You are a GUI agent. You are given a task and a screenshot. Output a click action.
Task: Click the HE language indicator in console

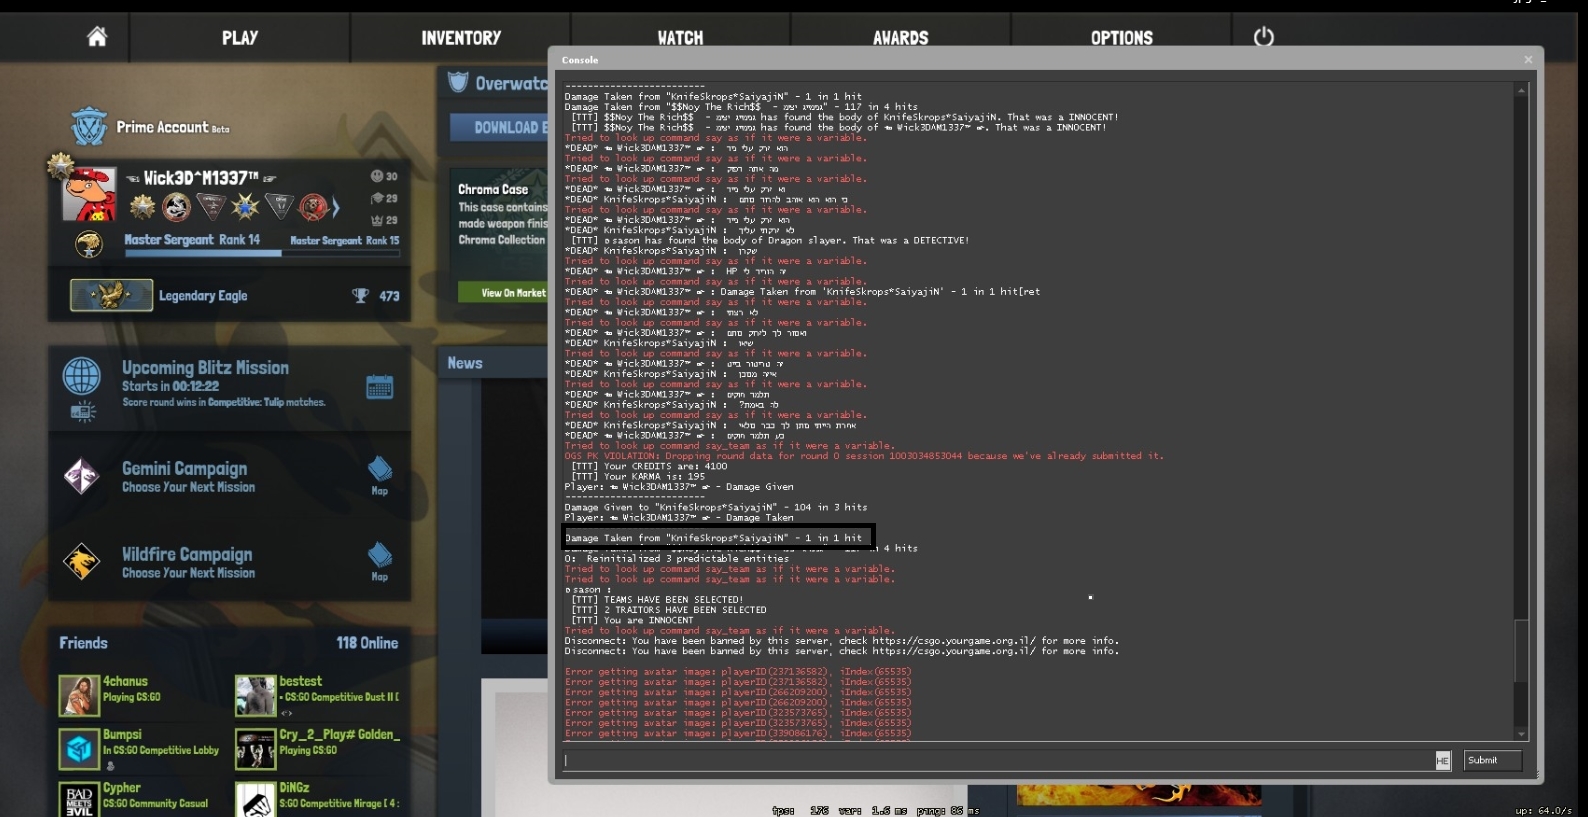coord(1442,761)
